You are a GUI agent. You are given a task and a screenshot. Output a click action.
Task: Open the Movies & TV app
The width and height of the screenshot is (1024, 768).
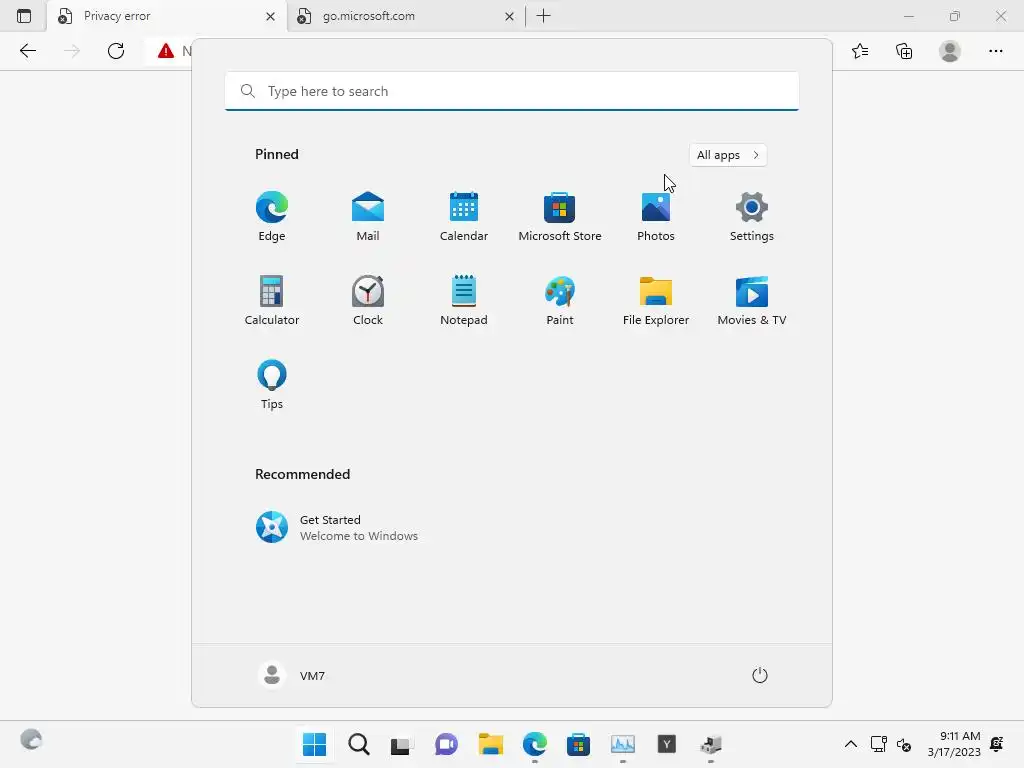pyautogui.click(x=752, y=300)
